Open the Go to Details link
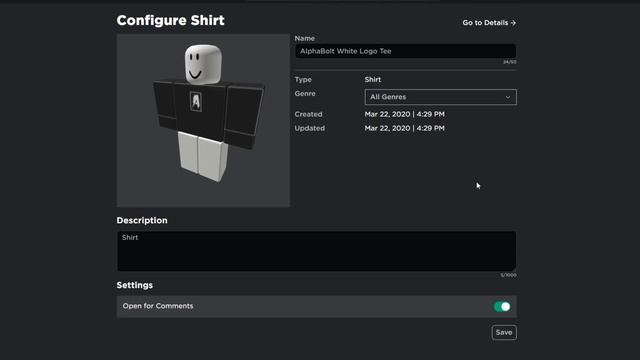Screen dimensions: 640x360 click(489, 23)
